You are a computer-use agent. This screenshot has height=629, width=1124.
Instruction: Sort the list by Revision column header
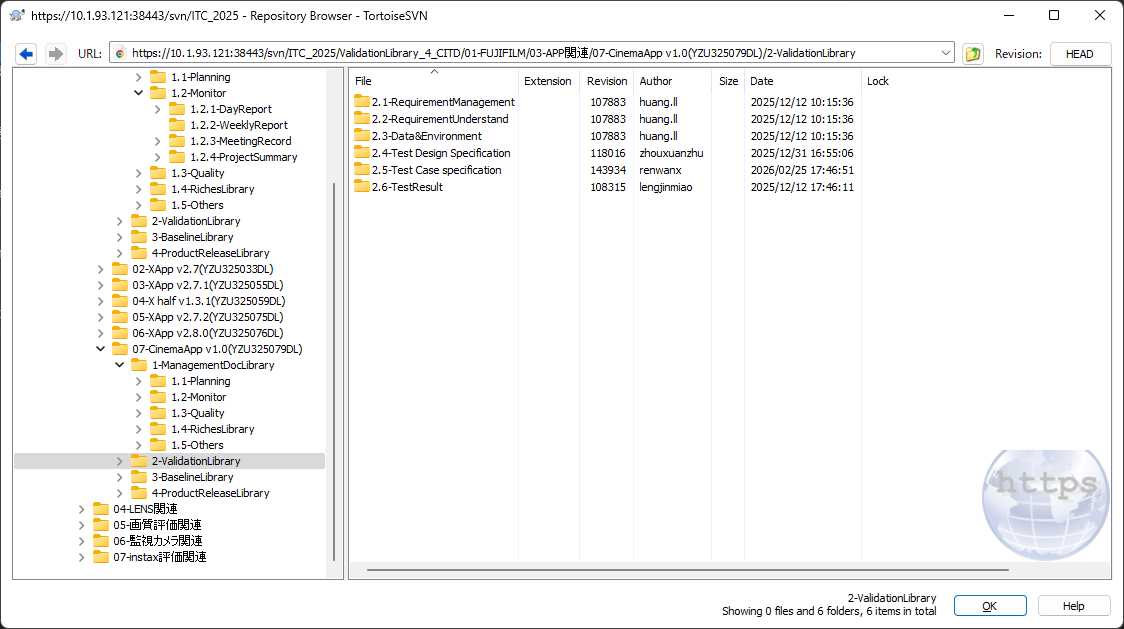point(607,81)
